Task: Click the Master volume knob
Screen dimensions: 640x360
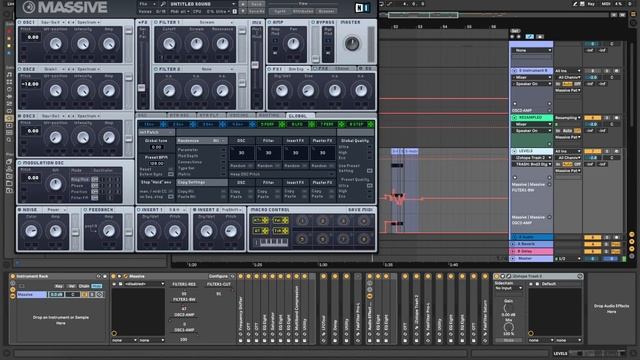Action: tap(352, 44)
